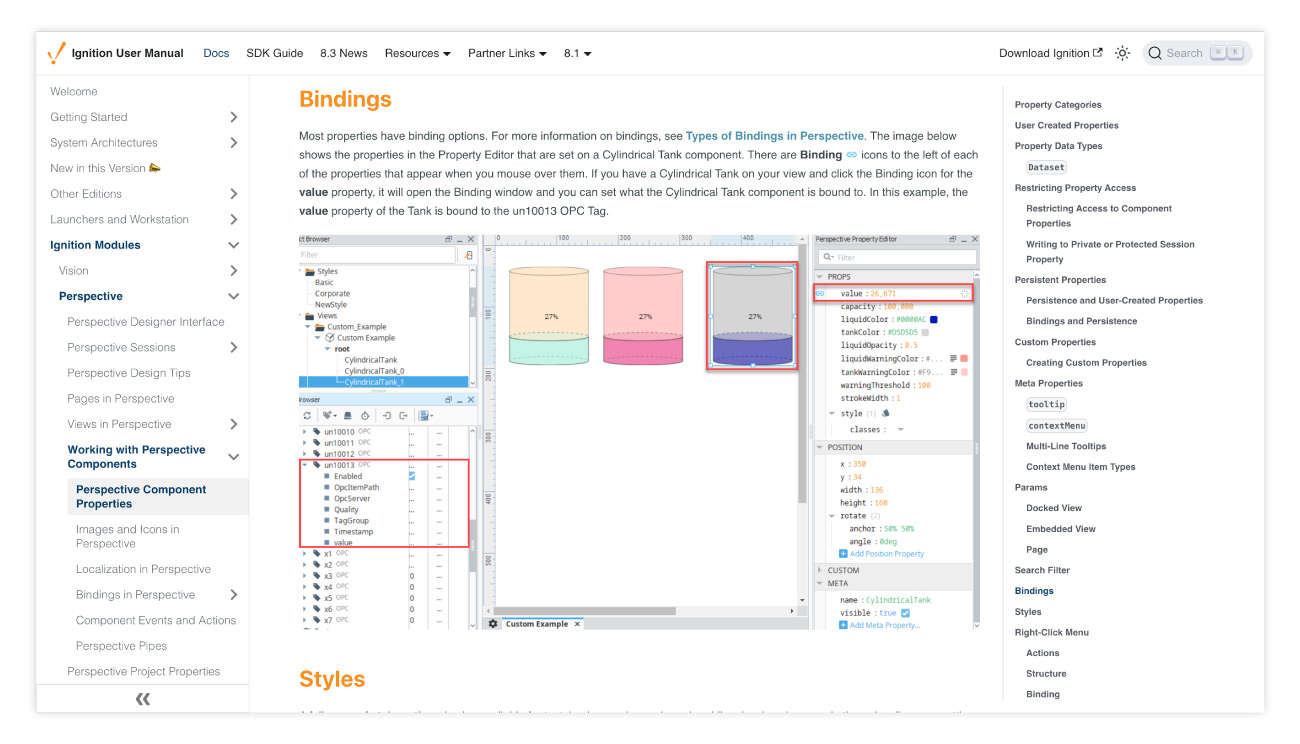1300x744 pixels.
Task: Expand the Getting Started sidebar section
Action: (x=233, y=117)
